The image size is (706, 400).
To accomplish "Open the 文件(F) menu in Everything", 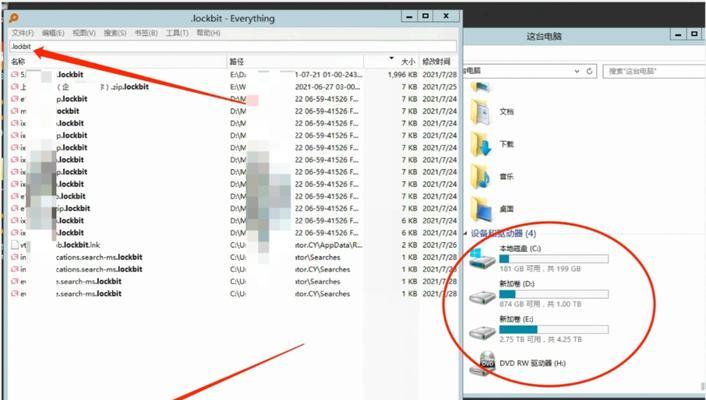I will [23, 33].
